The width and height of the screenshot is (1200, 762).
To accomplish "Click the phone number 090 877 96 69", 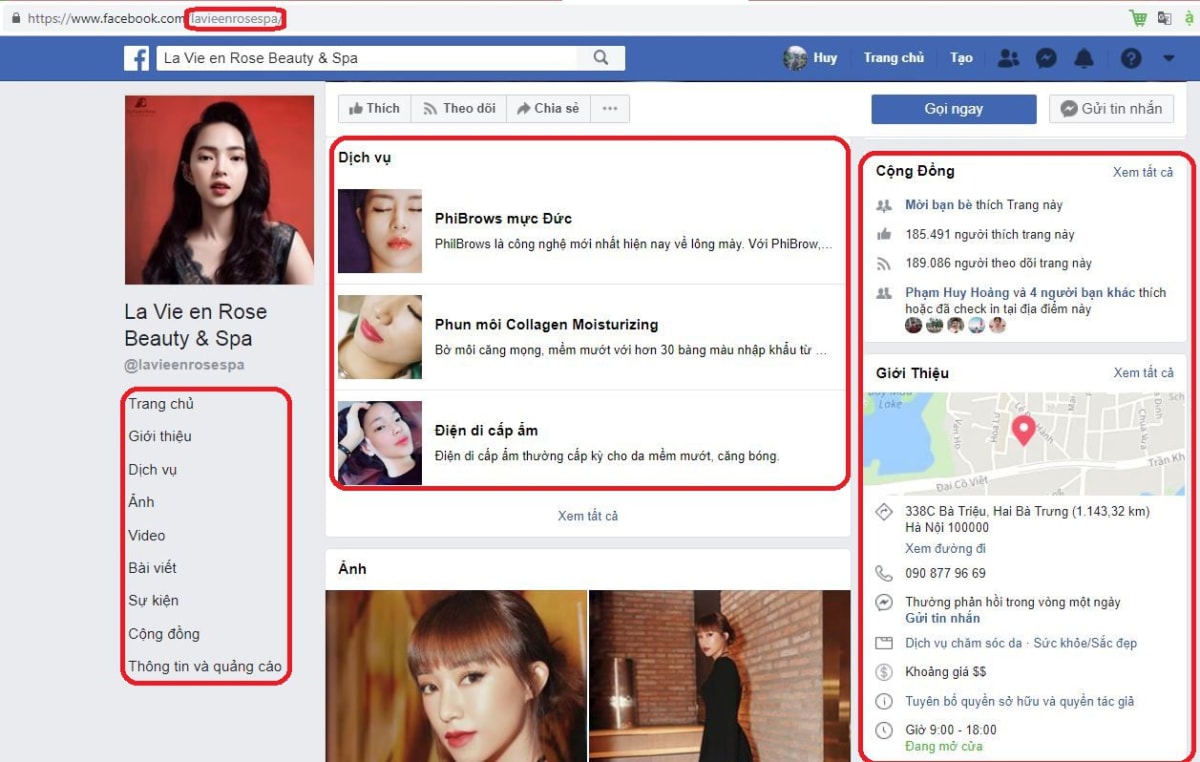I will coord(945,574).
